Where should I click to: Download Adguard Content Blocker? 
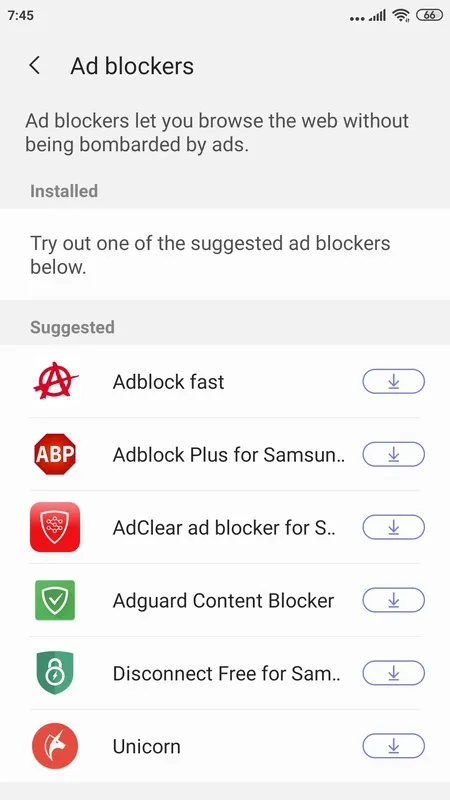tap(393, 600)
